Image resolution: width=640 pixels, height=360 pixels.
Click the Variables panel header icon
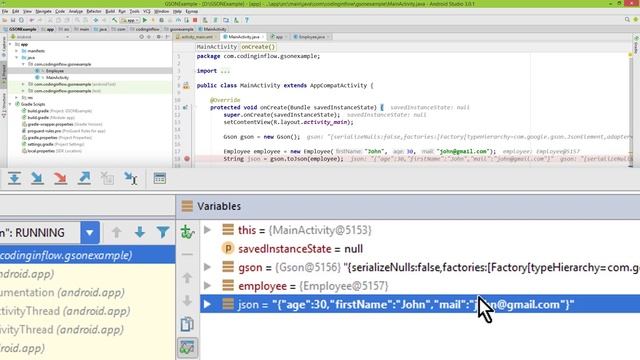coord(187,206)
